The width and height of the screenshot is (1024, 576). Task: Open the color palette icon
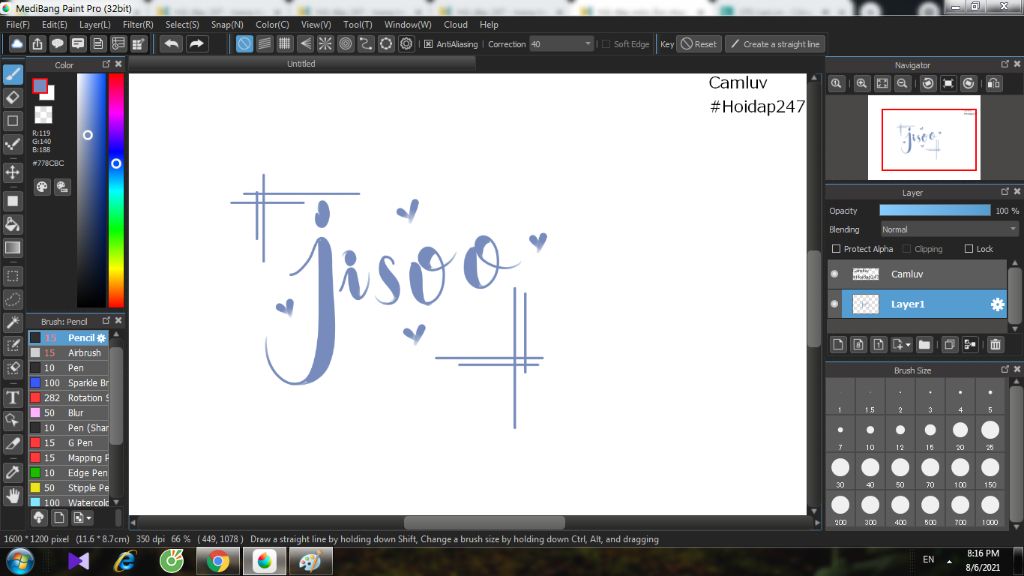(42, 187)
